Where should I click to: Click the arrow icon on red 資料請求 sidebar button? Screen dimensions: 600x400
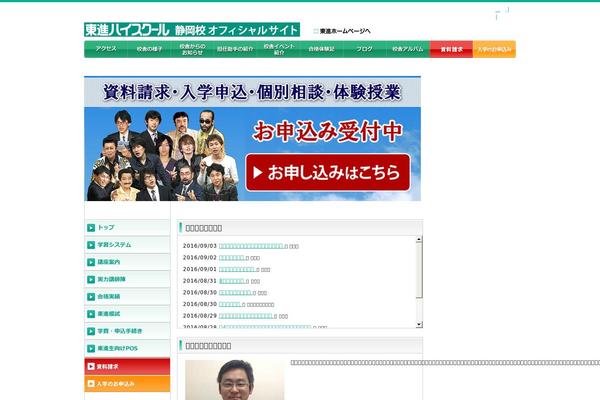coord(91,366)
